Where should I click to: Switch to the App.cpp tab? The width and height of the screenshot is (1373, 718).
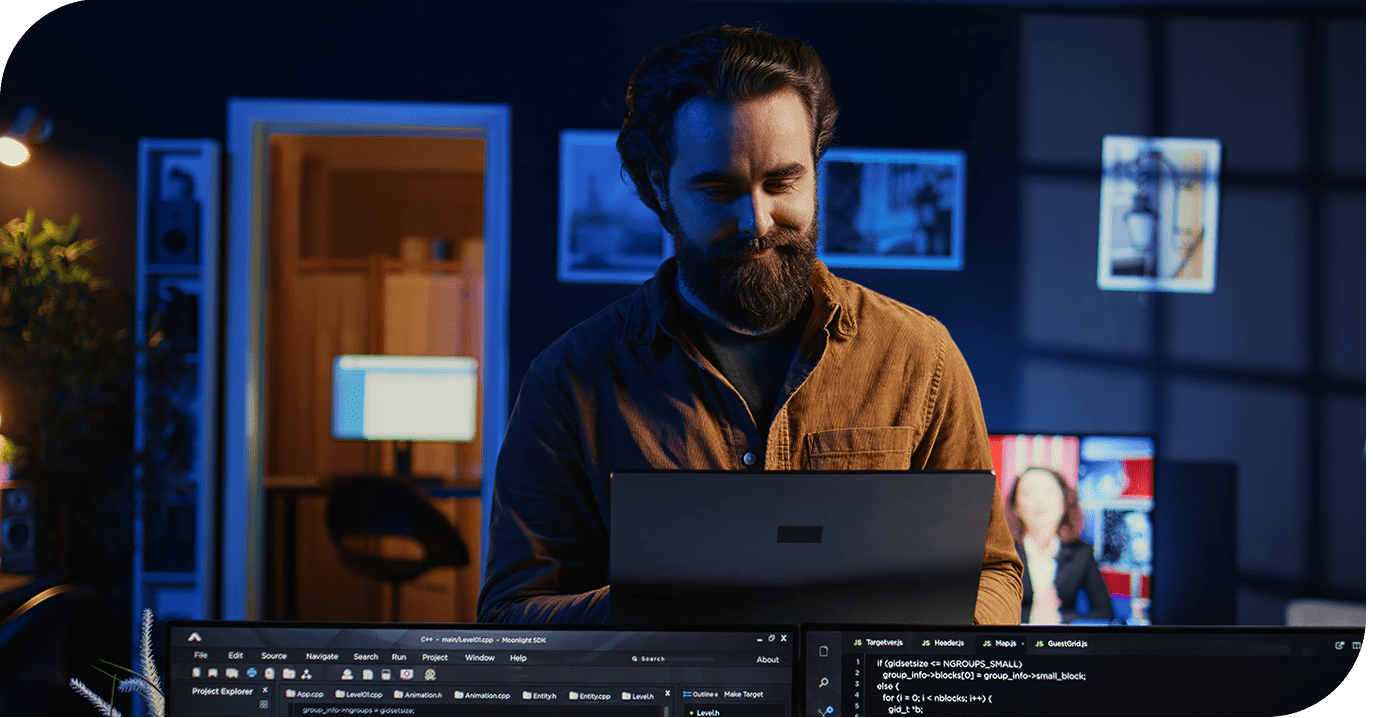(305, 694)
